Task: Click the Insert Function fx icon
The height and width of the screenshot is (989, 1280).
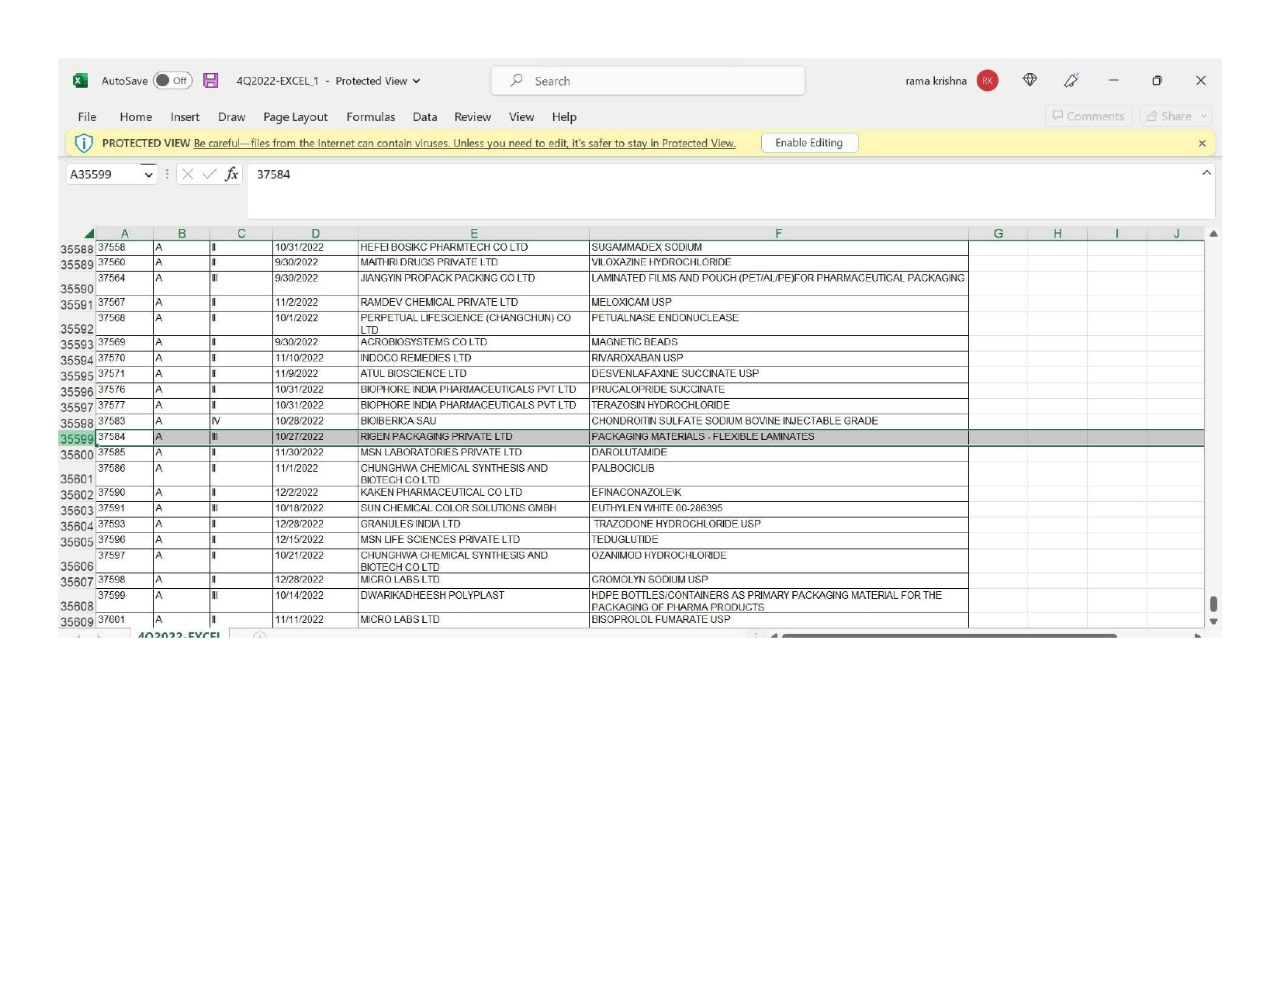Action: click(x=232, y=174)
